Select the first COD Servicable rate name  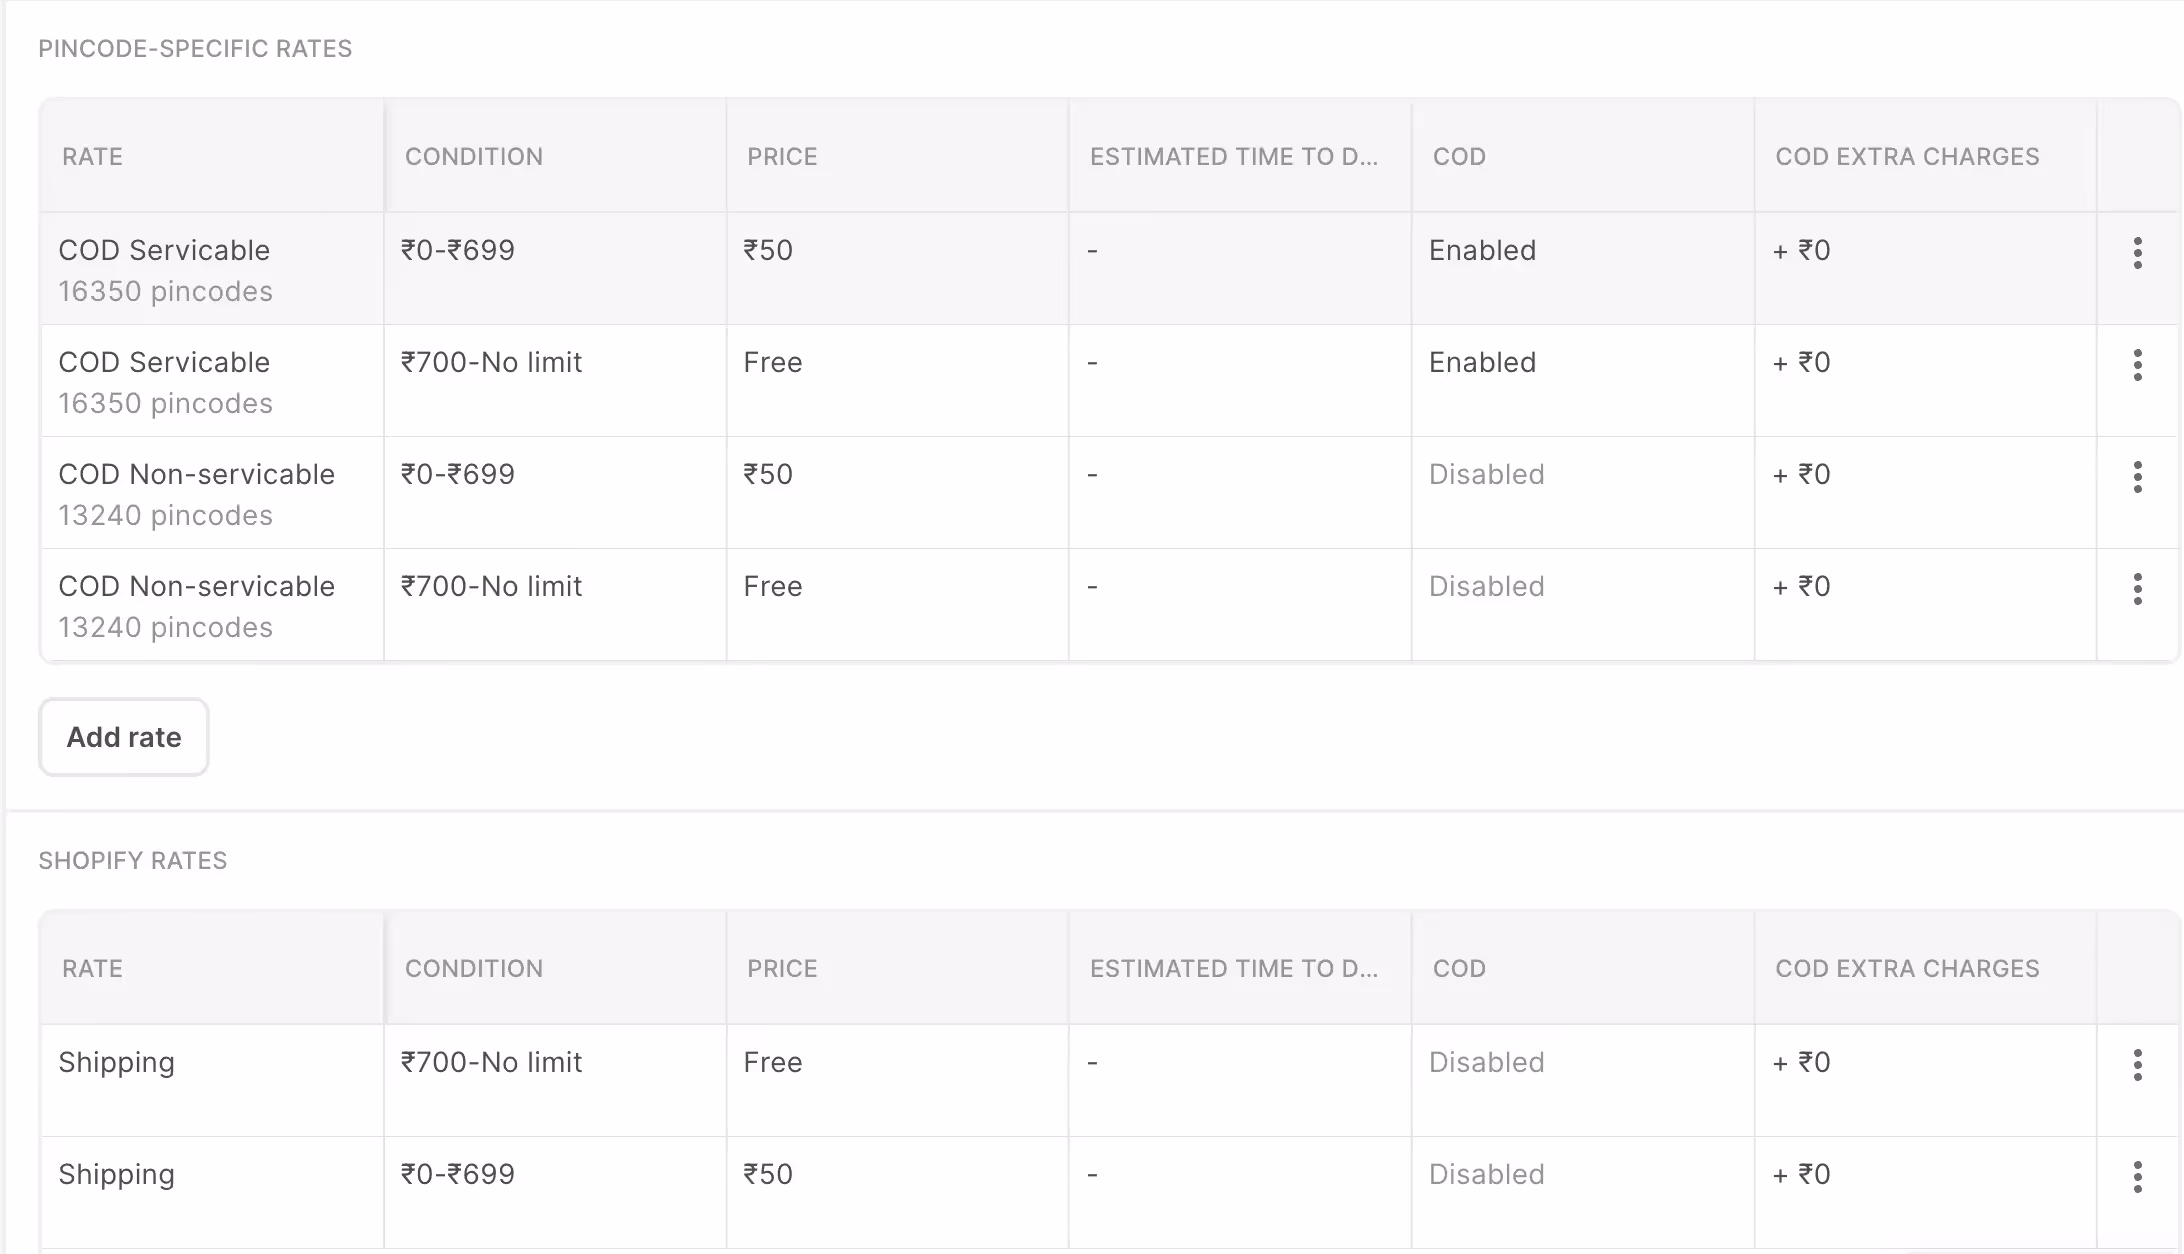click(164, 250)
